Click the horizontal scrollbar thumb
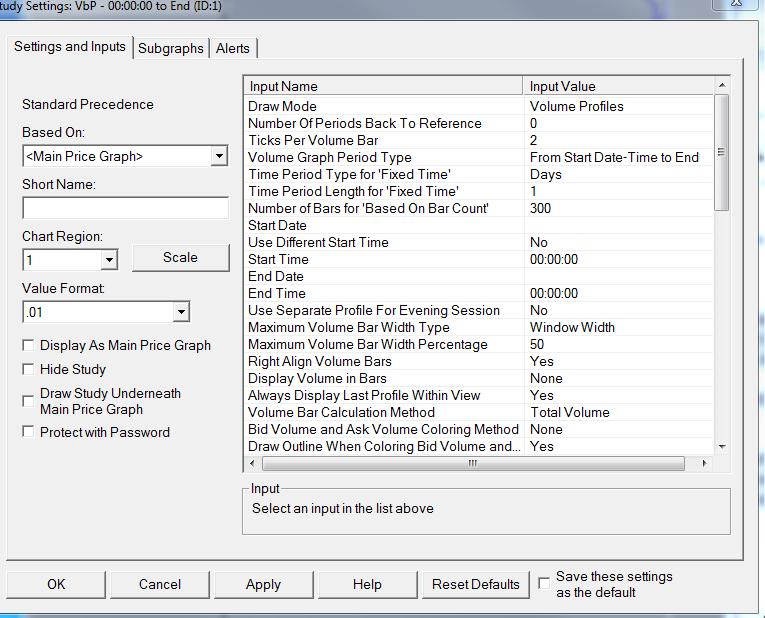This screenshot has height=618, width=765. [x=473, y=463]
